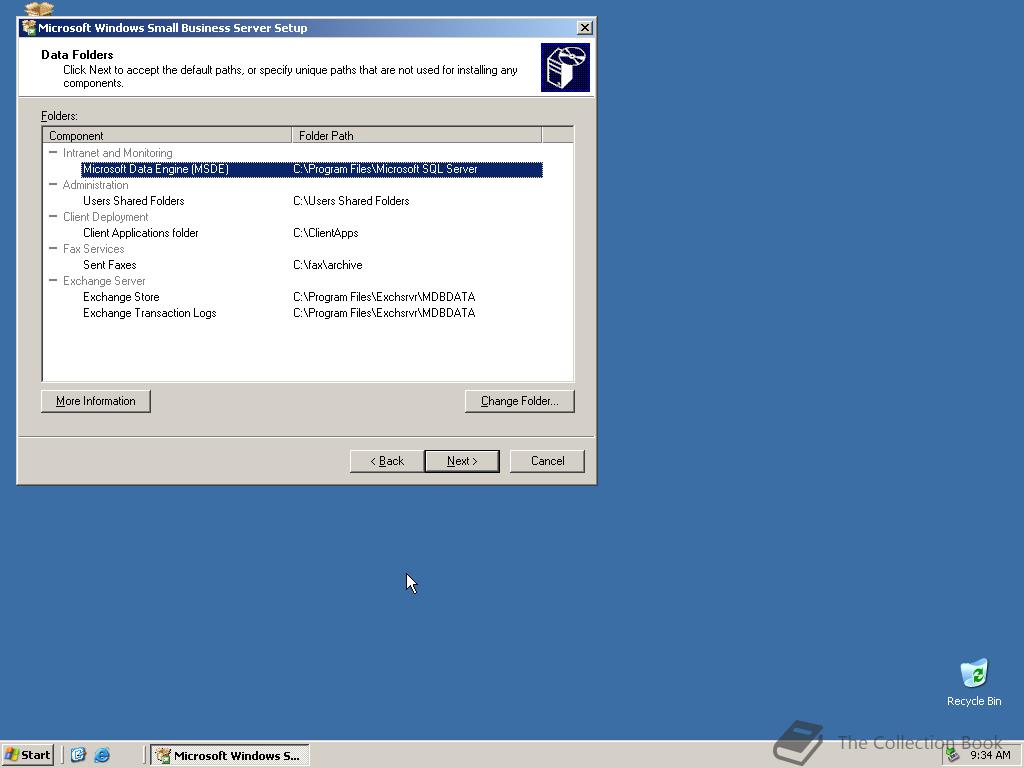This screenshot has height=768, width=1024.
Task: Click the 9:34 AM clock in tray
Action: [990, 755]
